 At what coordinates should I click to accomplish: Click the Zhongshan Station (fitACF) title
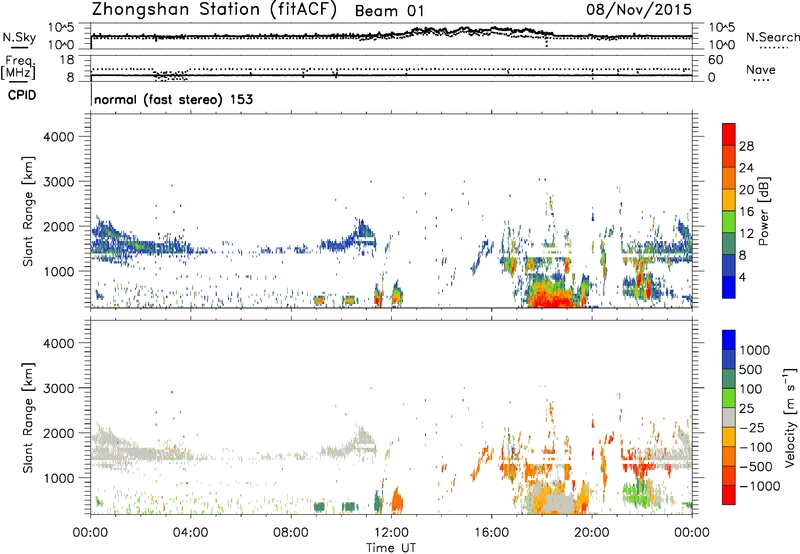pyautogui.click(x=214, y=10)
